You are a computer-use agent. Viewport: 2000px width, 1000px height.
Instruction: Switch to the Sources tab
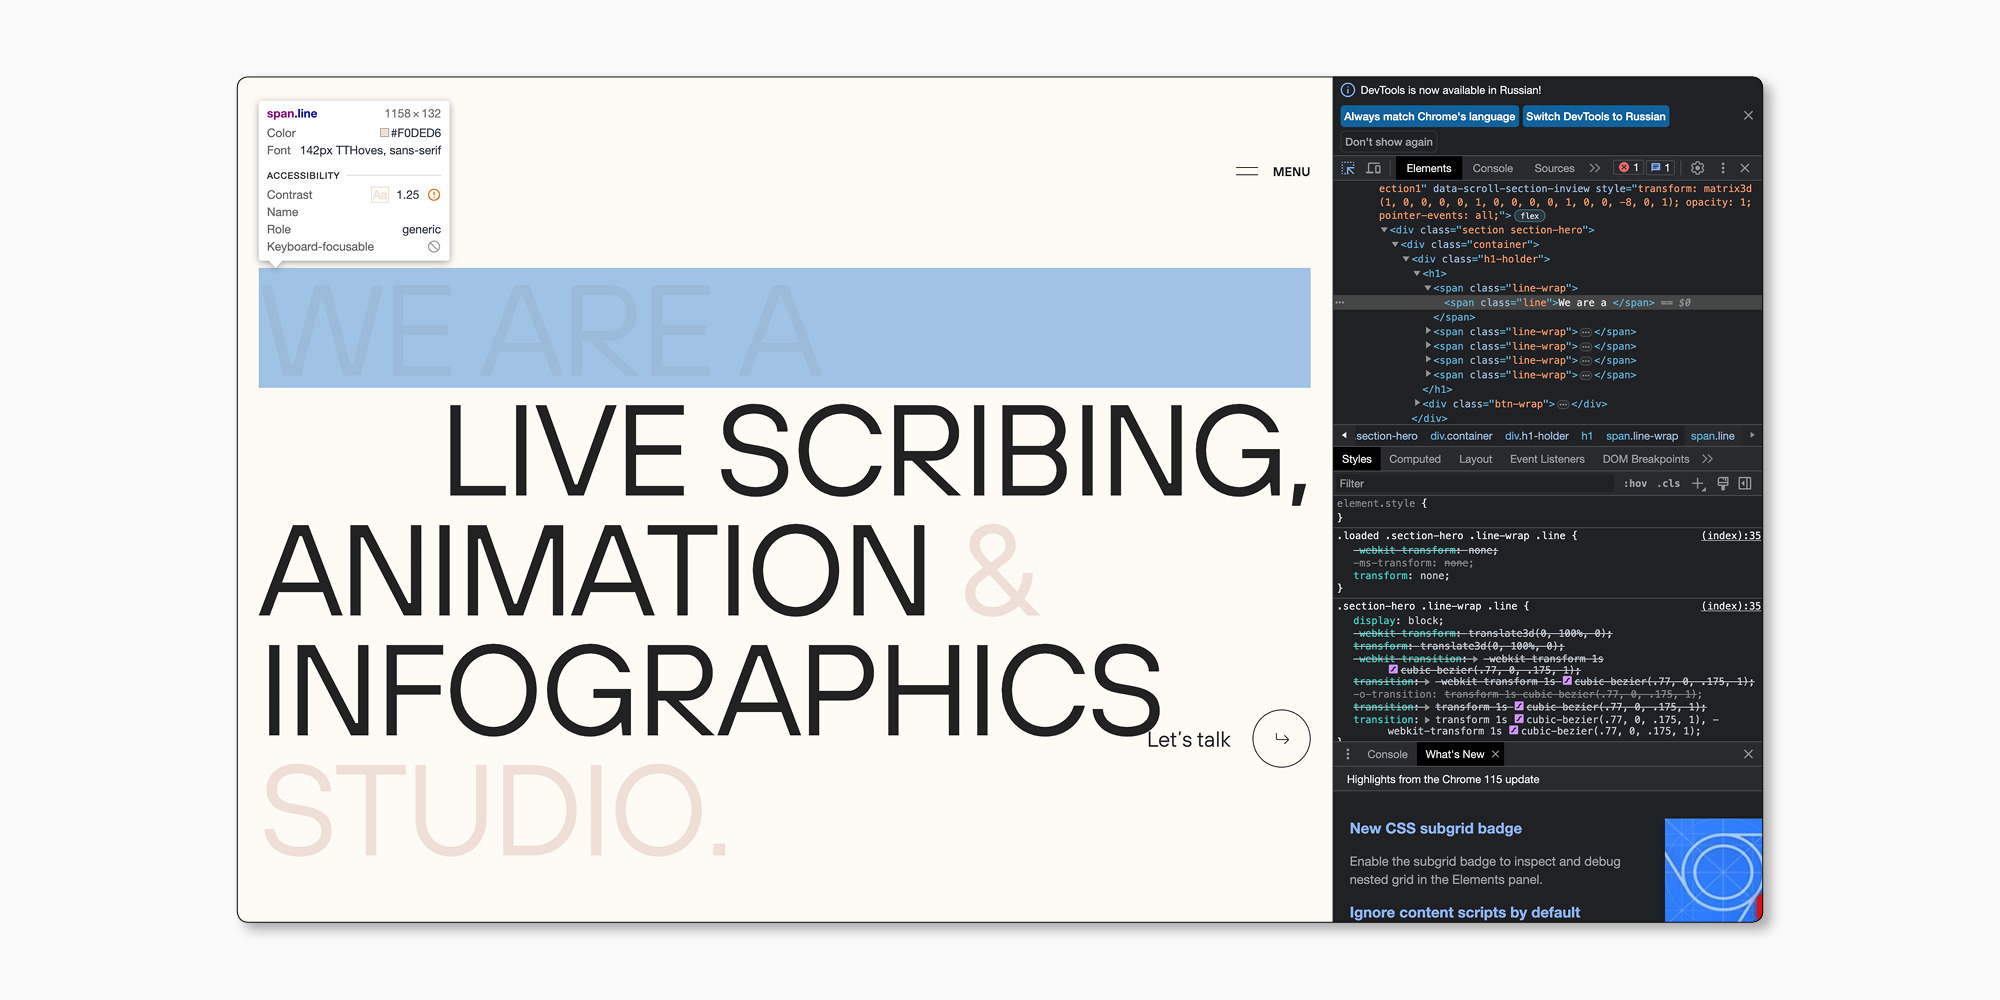[1554, 168]
